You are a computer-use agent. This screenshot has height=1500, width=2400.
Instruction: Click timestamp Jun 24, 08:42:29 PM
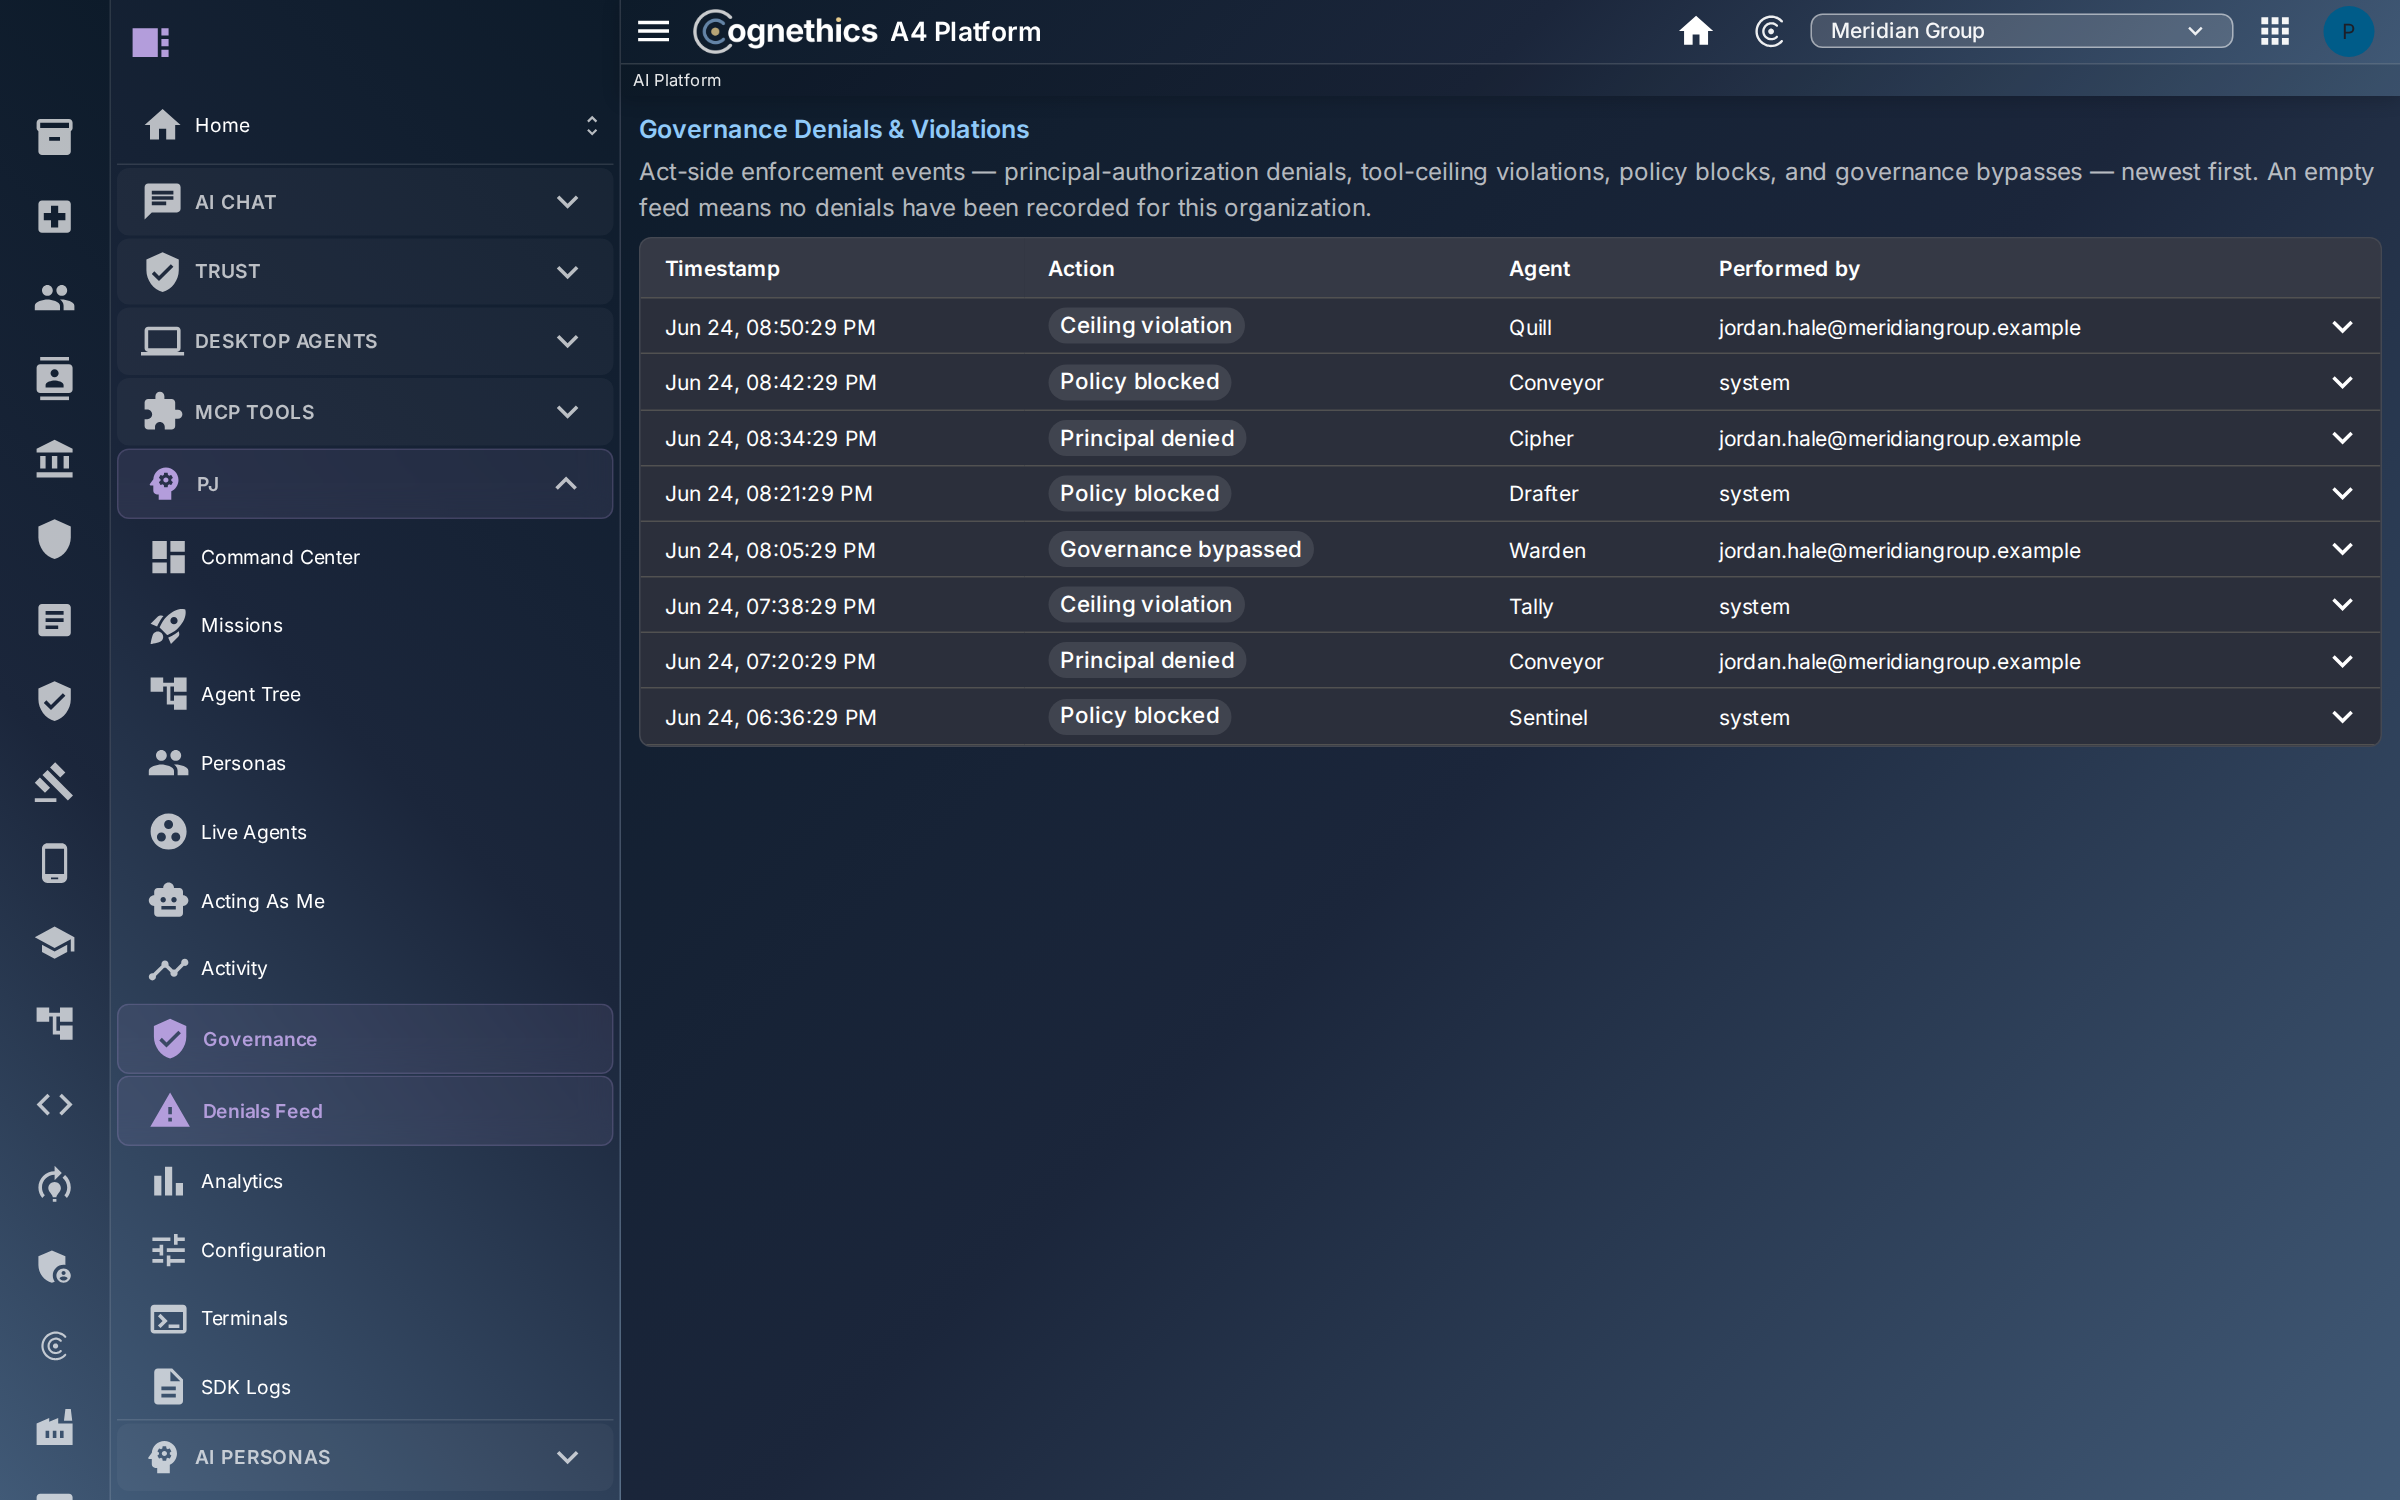pos(770,382)
